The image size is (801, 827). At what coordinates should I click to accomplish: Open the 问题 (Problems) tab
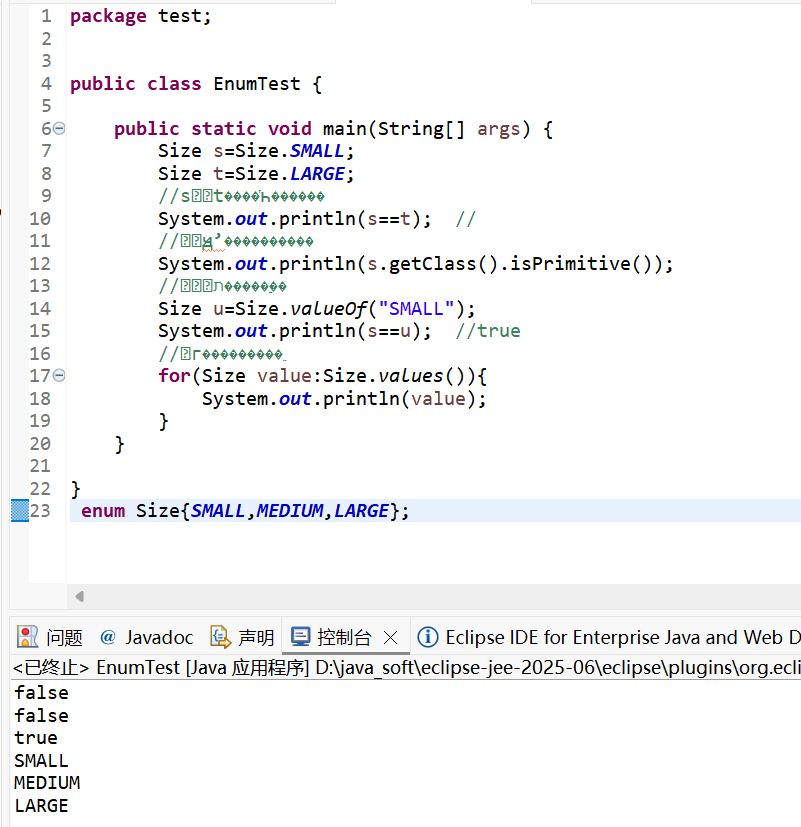pyautogui.click(x=50, y=637)
